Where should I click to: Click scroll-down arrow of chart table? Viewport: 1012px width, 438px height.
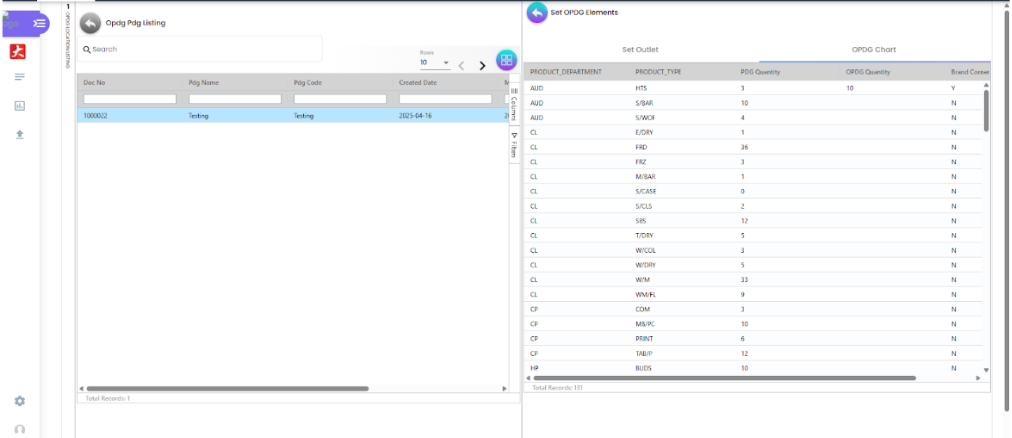pos(986,370)
